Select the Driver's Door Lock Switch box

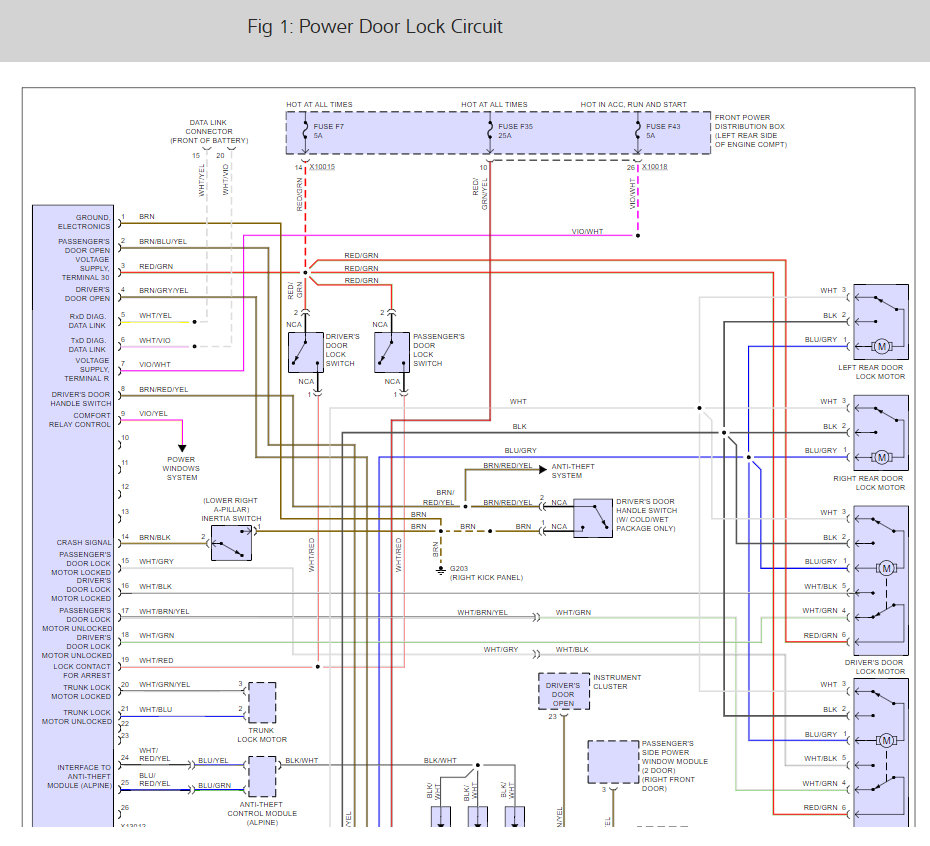pos(304,352)
